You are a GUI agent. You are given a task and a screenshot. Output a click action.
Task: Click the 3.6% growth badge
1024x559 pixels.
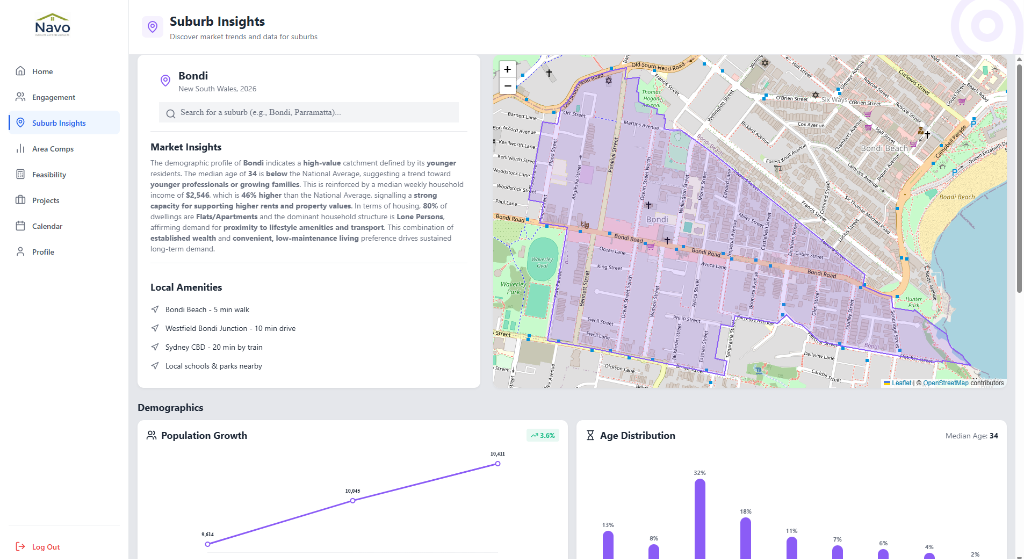click(x=543, y=435)
